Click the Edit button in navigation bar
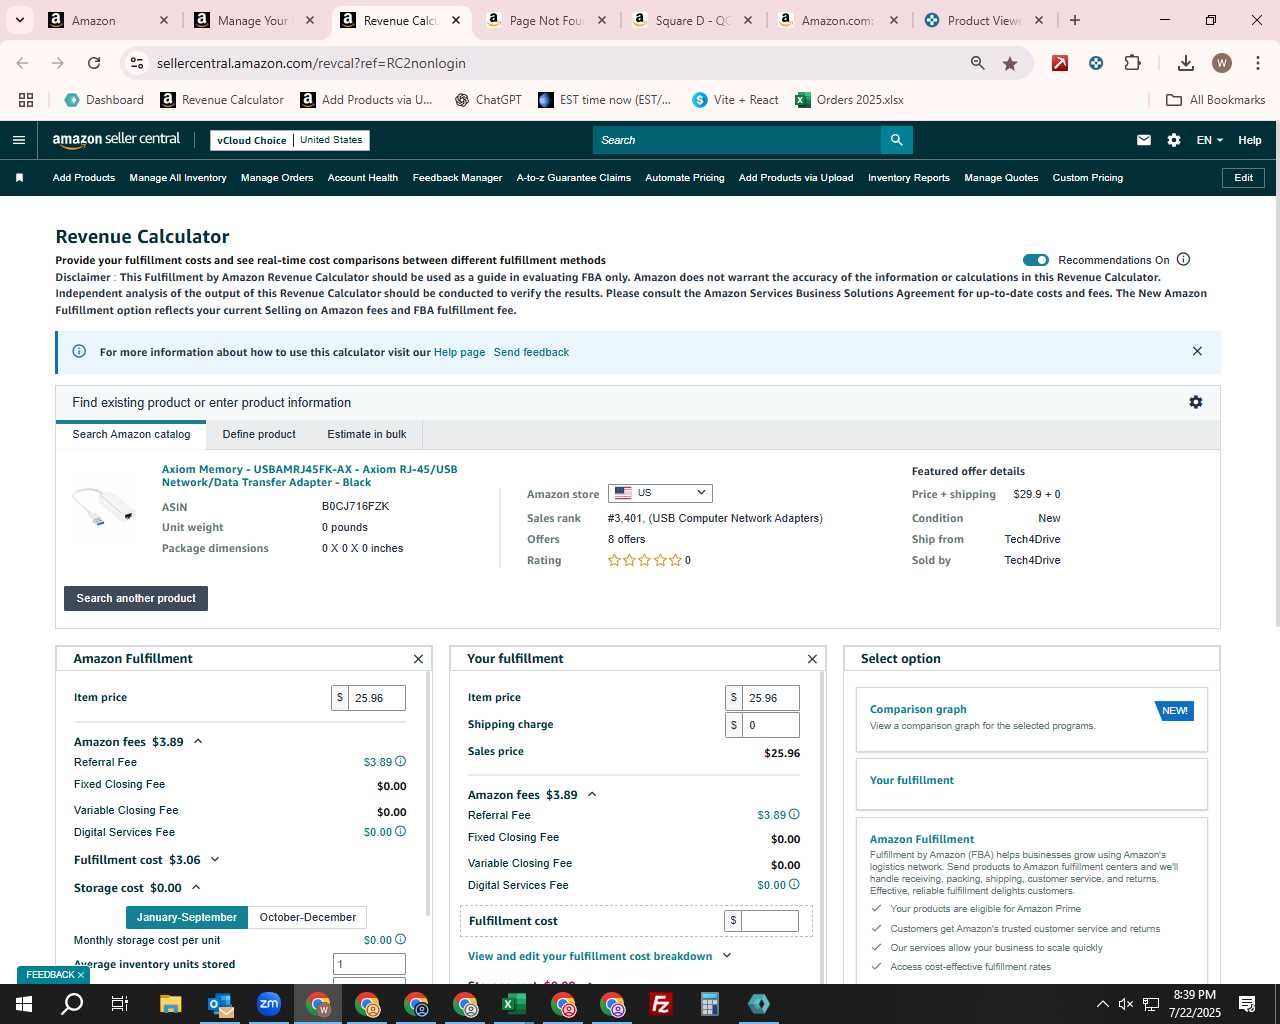1280x1024 pixels. [1243, 178]
